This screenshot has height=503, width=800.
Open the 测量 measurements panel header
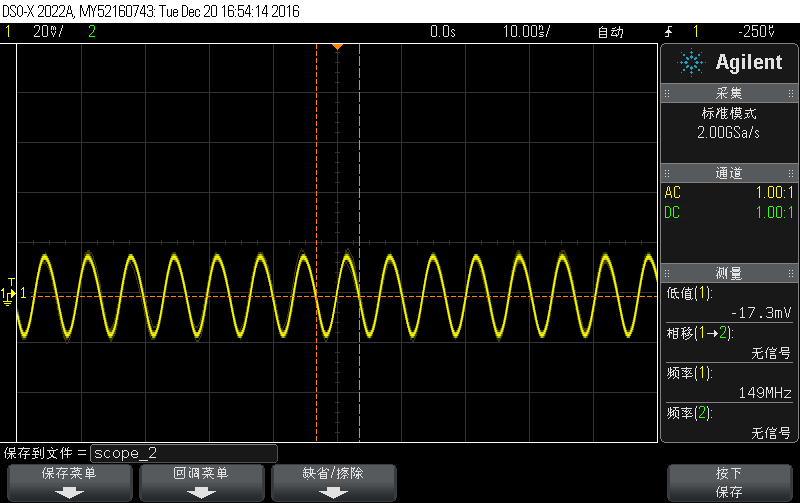729,273
